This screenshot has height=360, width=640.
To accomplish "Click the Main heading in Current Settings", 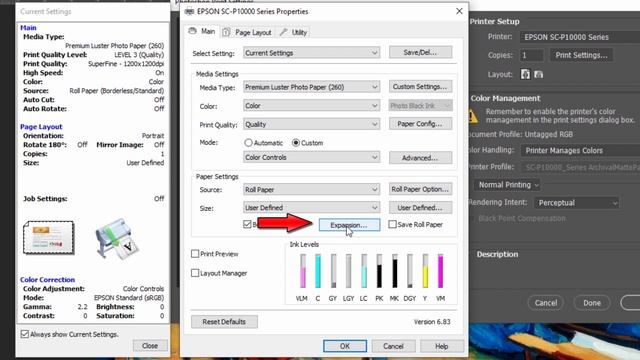I will pos(28,28).
